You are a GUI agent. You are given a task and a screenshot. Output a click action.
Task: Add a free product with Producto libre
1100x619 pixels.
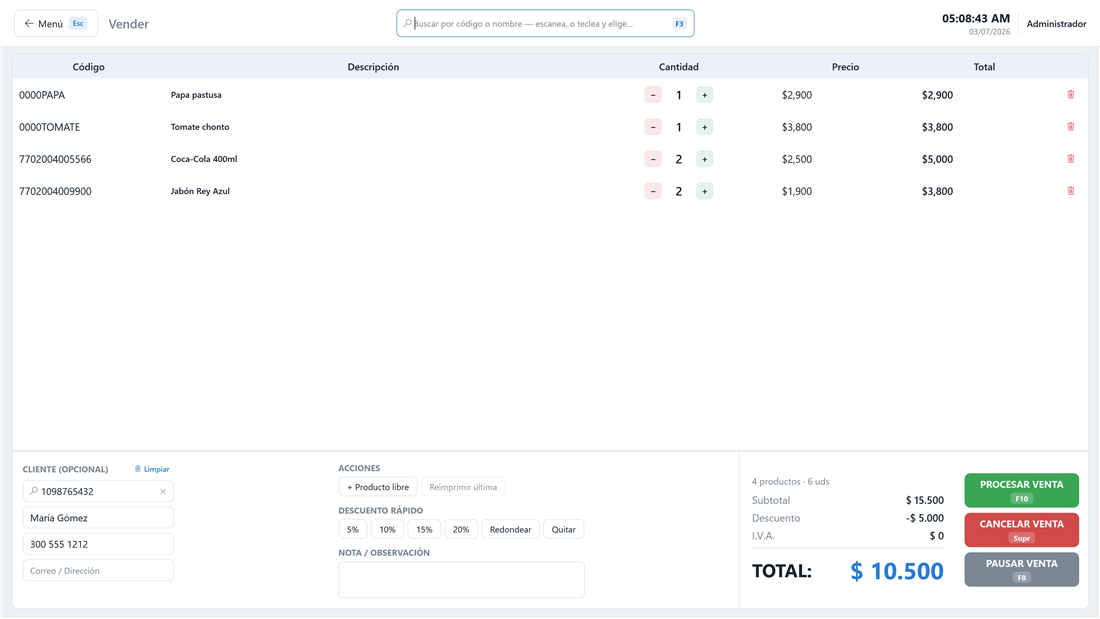(x=378, y=487)
